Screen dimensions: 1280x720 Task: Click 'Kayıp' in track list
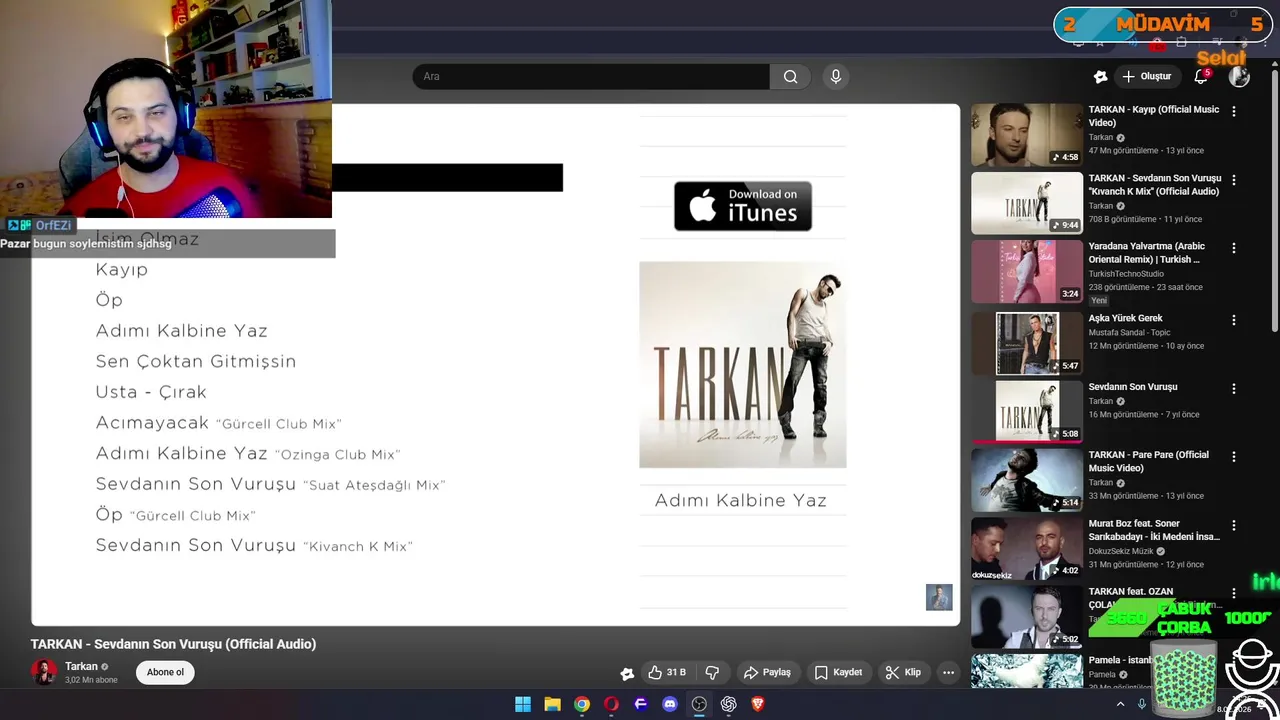click(x=122, y=270)
